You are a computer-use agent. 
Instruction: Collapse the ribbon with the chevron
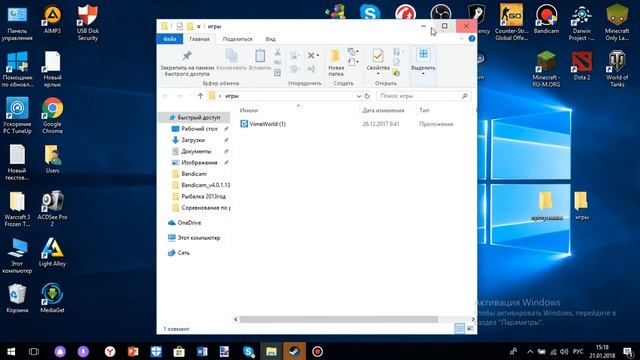462,39
